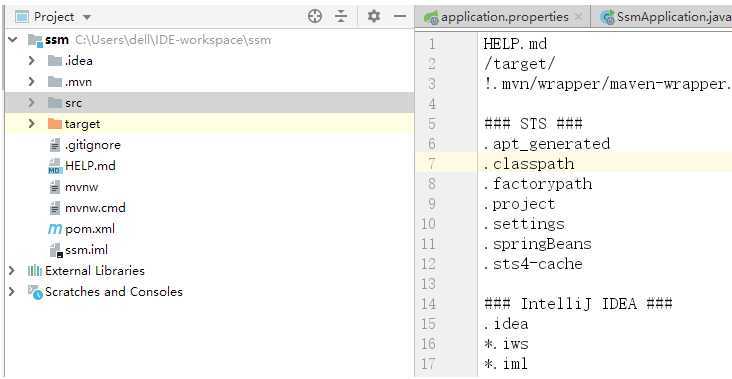Select .gitignore file
The width and height of the screenshot is (732, 379).
pyautogui.click(x=92, y=145)
